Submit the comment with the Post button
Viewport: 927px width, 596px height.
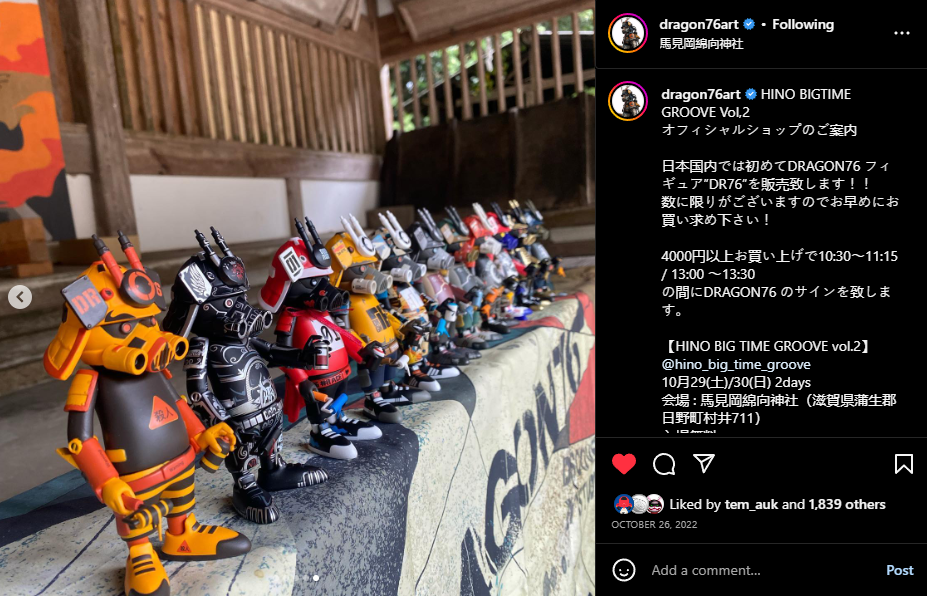coord(899,570)
